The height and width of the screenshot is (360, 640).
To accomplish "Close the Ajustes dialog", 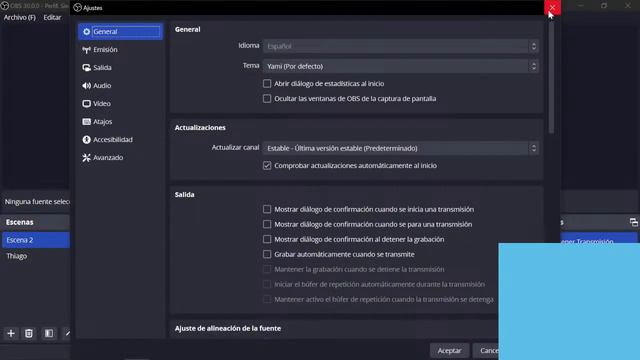I will click(x=552, y=7).
